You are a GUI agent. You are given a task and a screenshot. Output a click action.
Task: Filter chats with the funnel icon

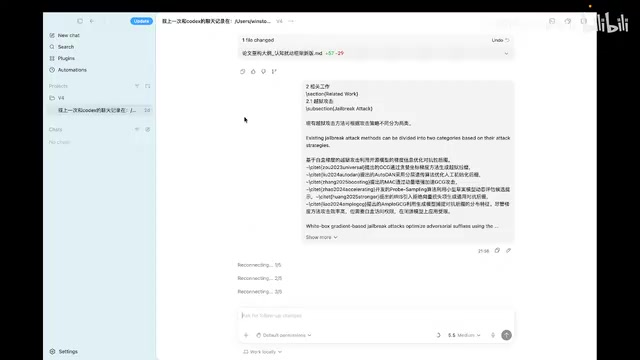[x=137, y=129]
